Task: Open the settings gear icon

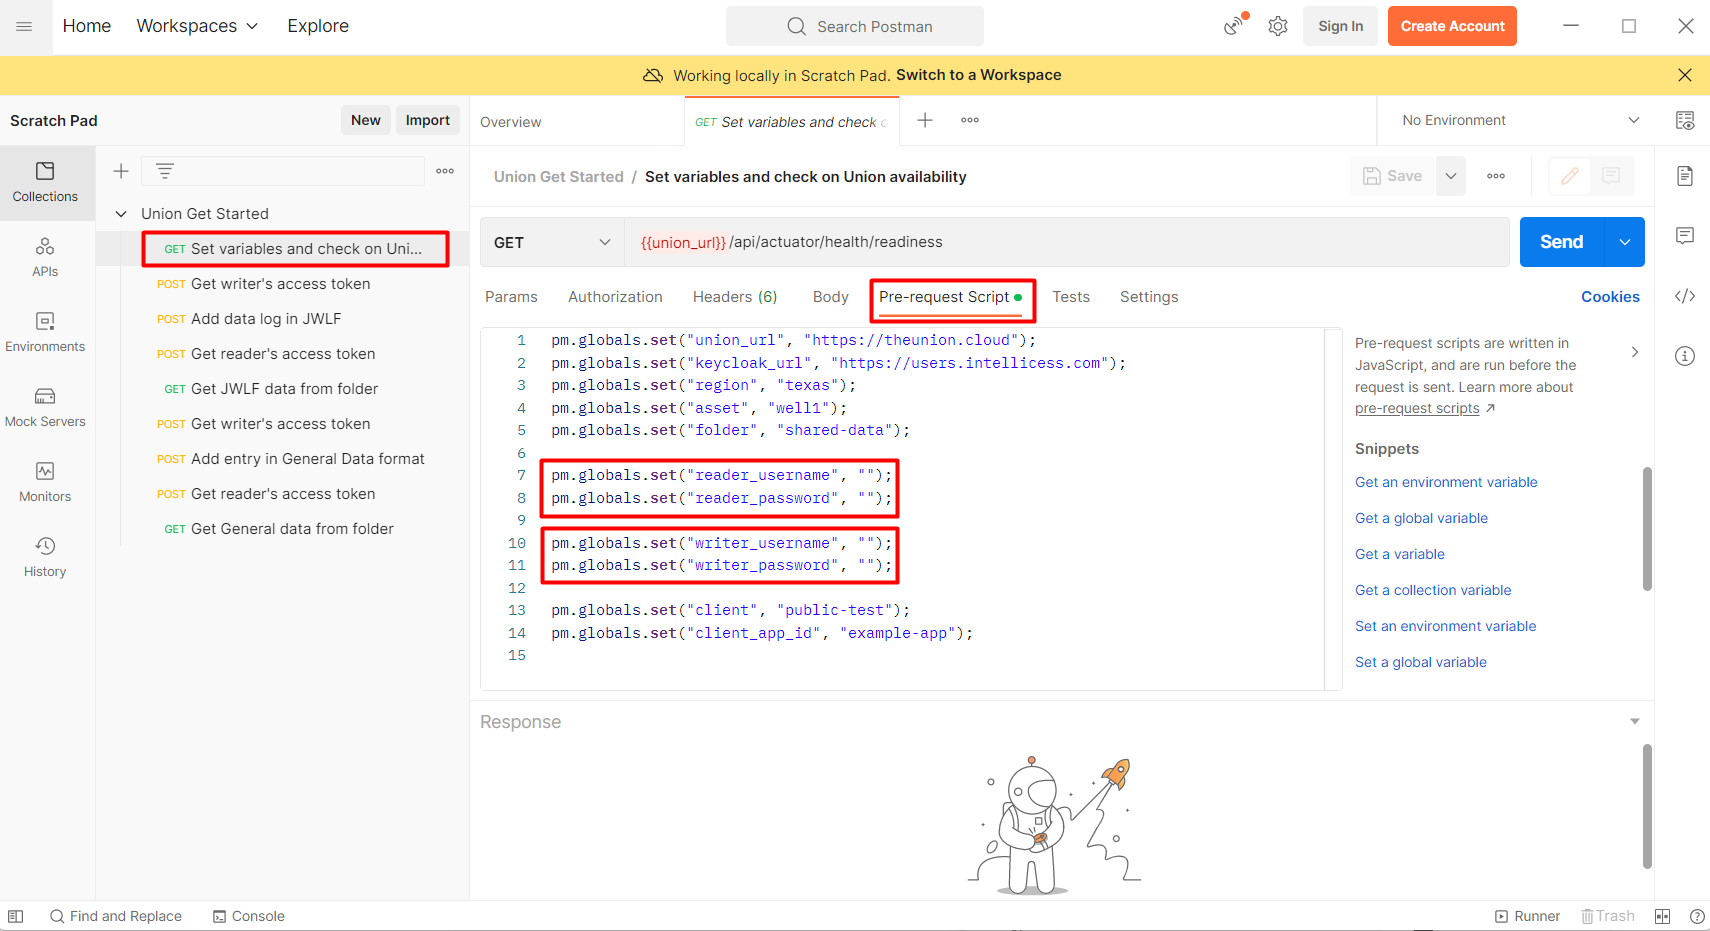Action: 1278,27
